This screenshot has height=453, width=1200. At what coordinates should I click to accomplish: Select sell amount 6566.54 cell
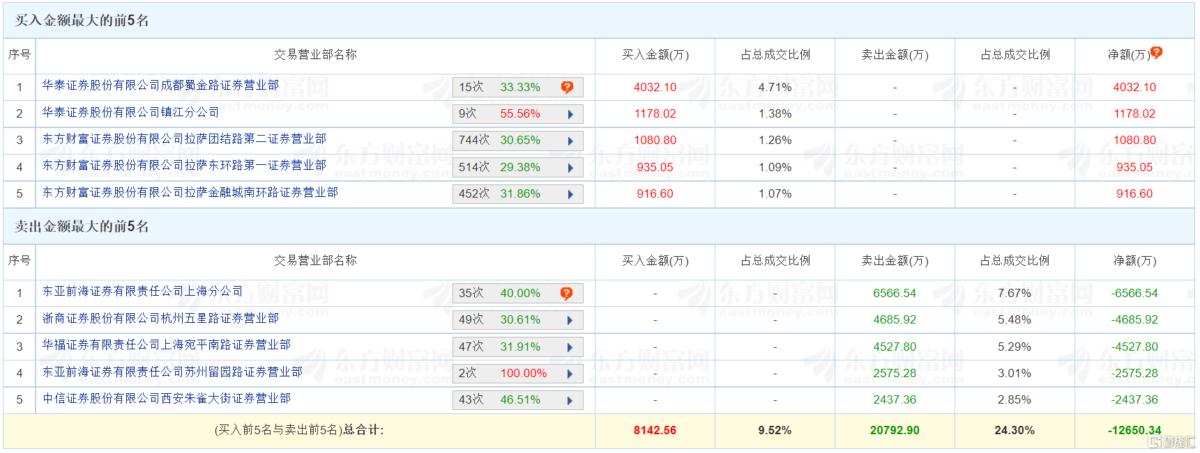pos(895,293)
